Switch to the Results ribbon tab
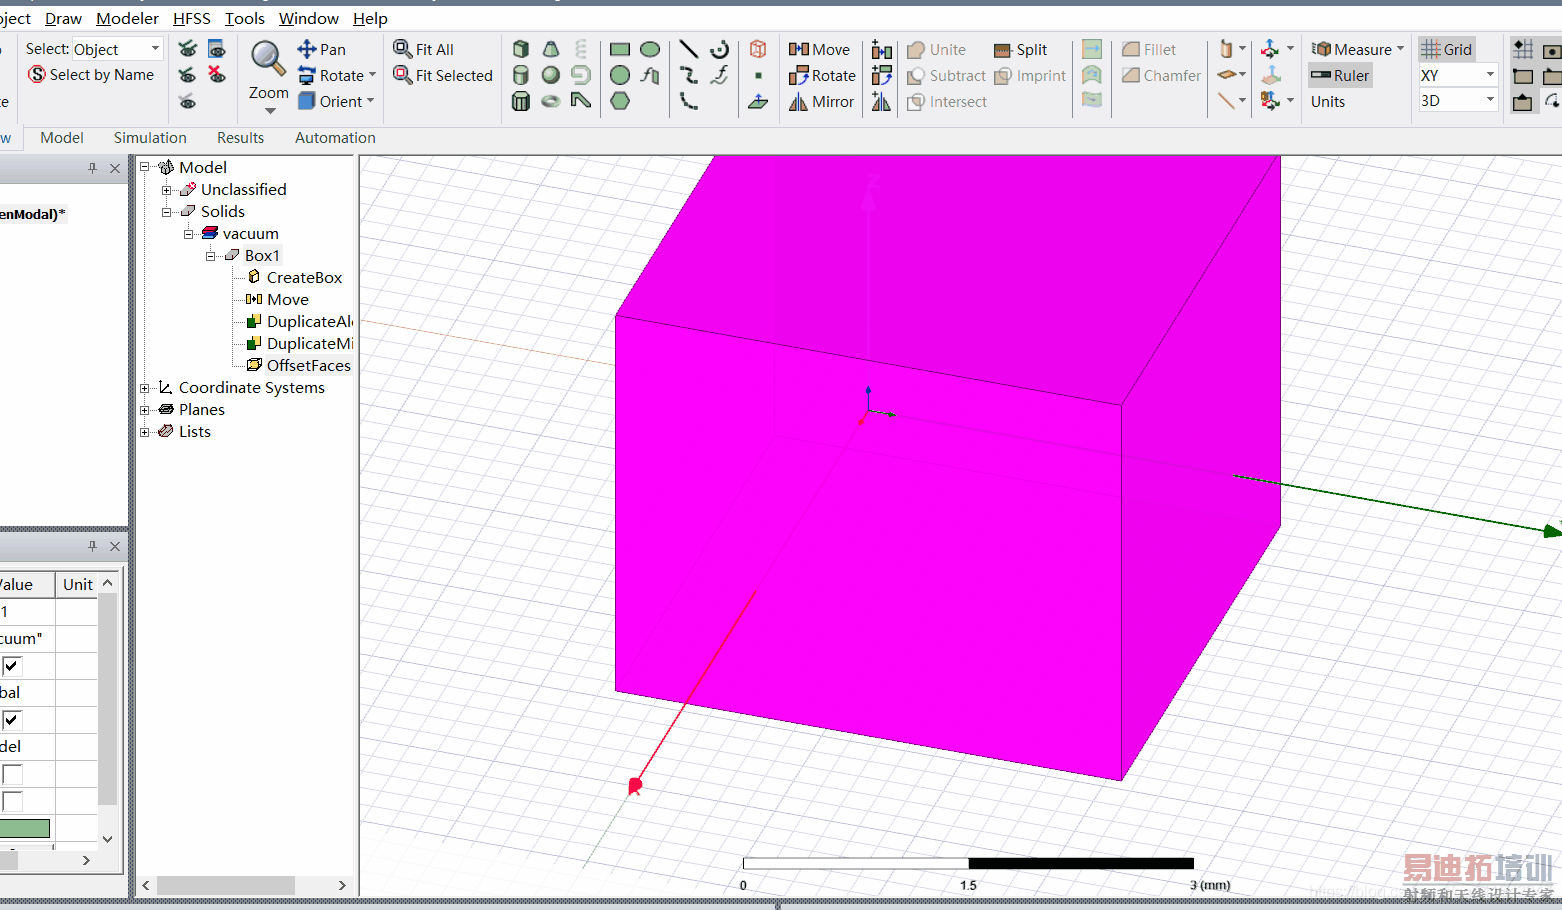This screenshot has width=1562, height=910. tap(241, 138)
